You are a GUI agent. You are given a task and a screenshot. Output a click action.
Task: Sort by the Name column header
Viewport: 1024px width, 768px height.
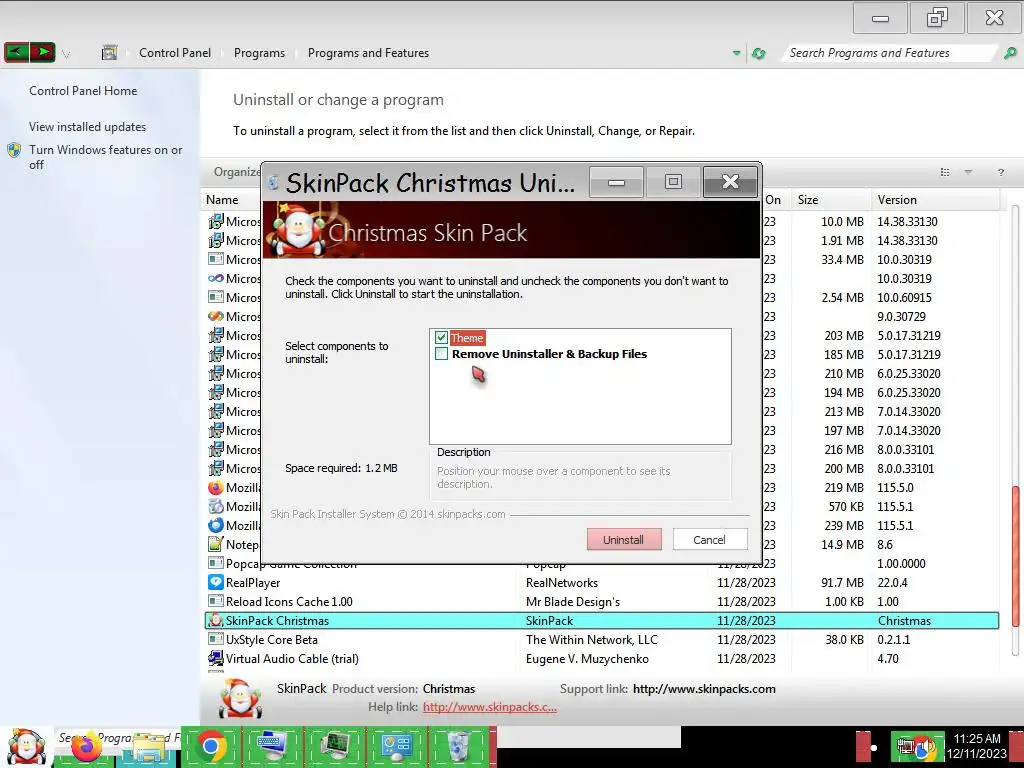tap(222, 200)
